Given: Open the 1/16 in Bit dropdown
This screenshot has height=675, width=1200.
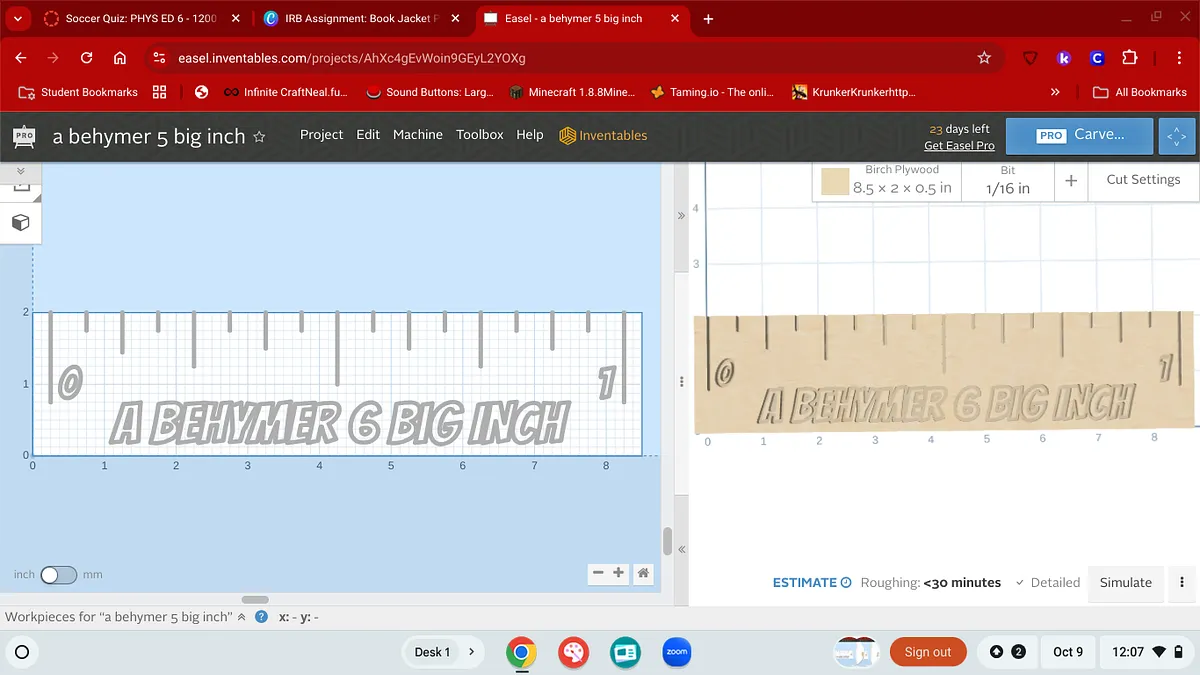Looking at the screenshot, I should pos(1007,181).
